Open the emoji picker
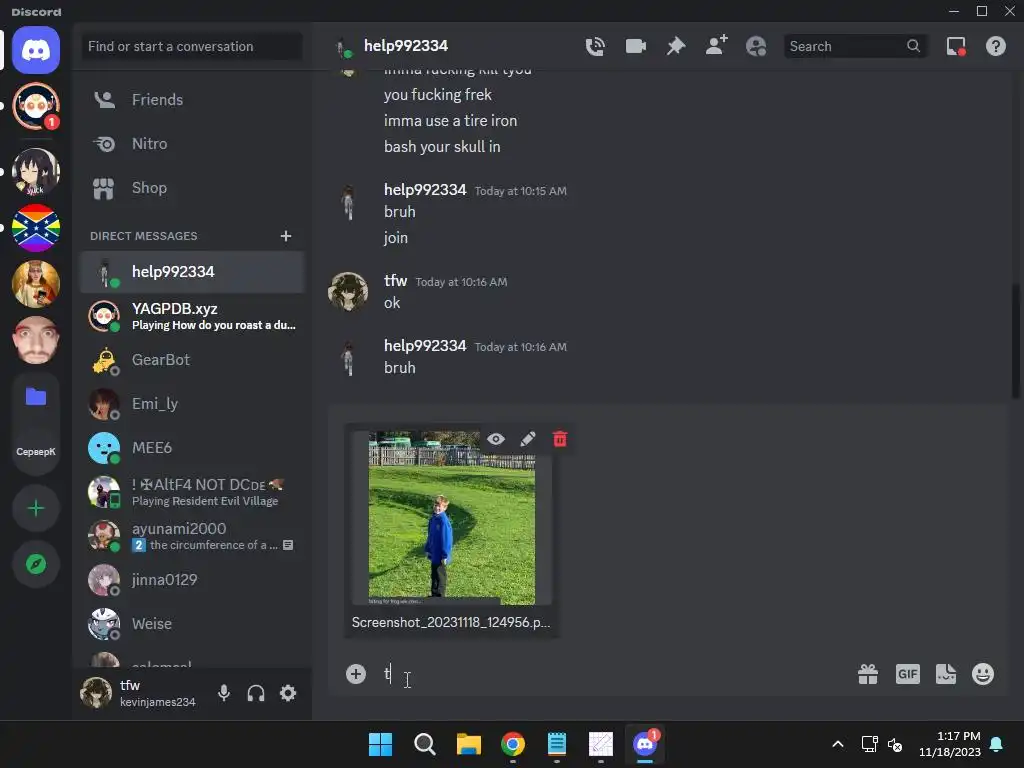This screenshot has height=768, width=1024. [x=983, y=674]
